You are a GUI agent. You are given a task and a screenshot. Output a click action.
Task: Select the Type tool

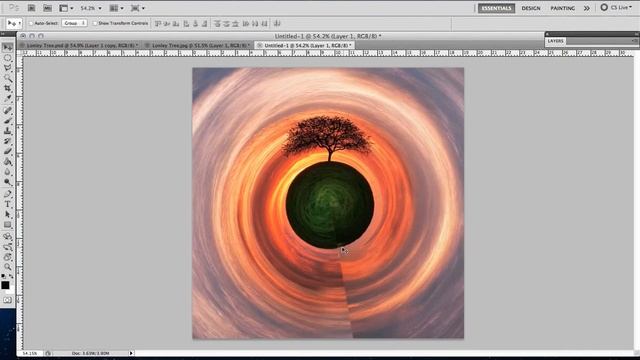(x=7, y=204)
